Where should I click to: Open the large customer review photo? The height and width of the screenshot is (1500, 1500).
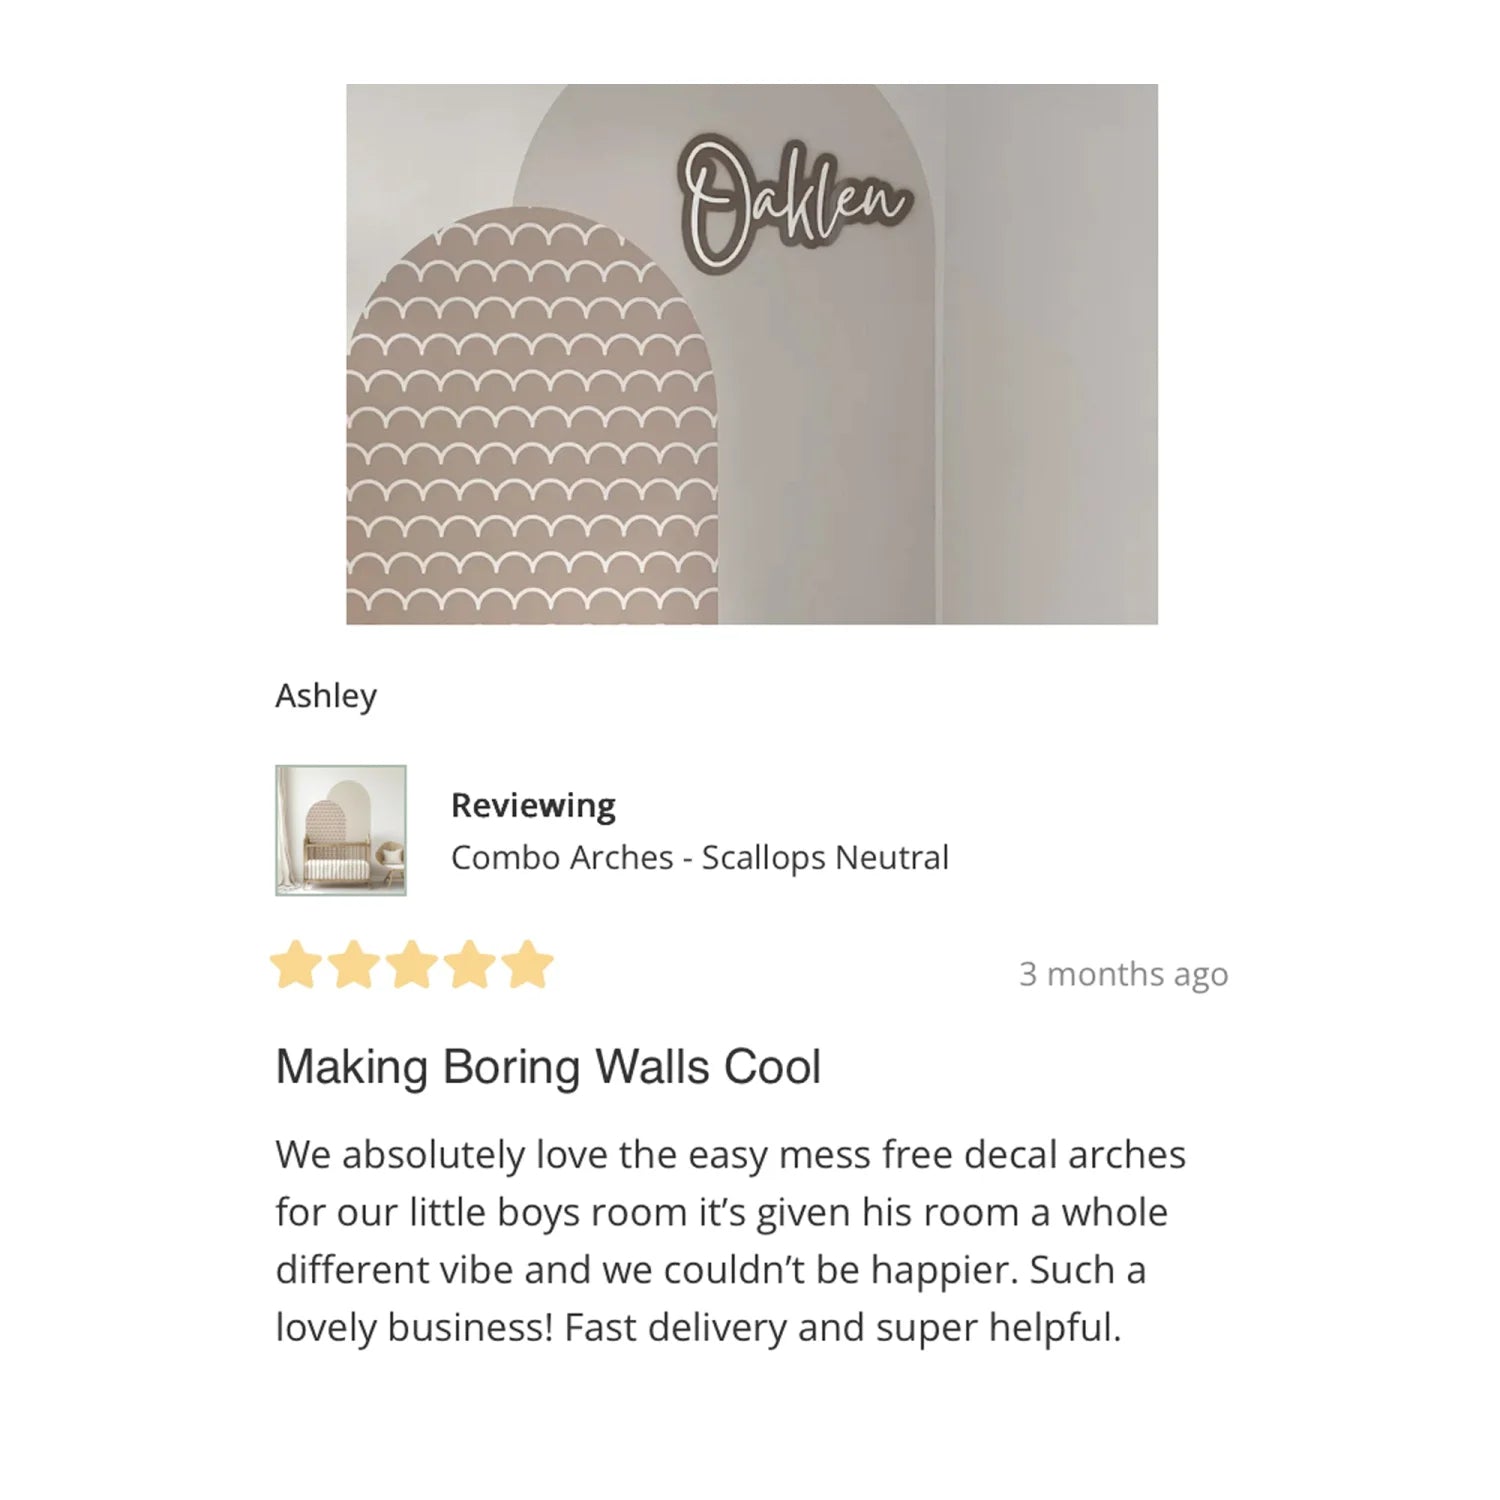pos(751,354)
